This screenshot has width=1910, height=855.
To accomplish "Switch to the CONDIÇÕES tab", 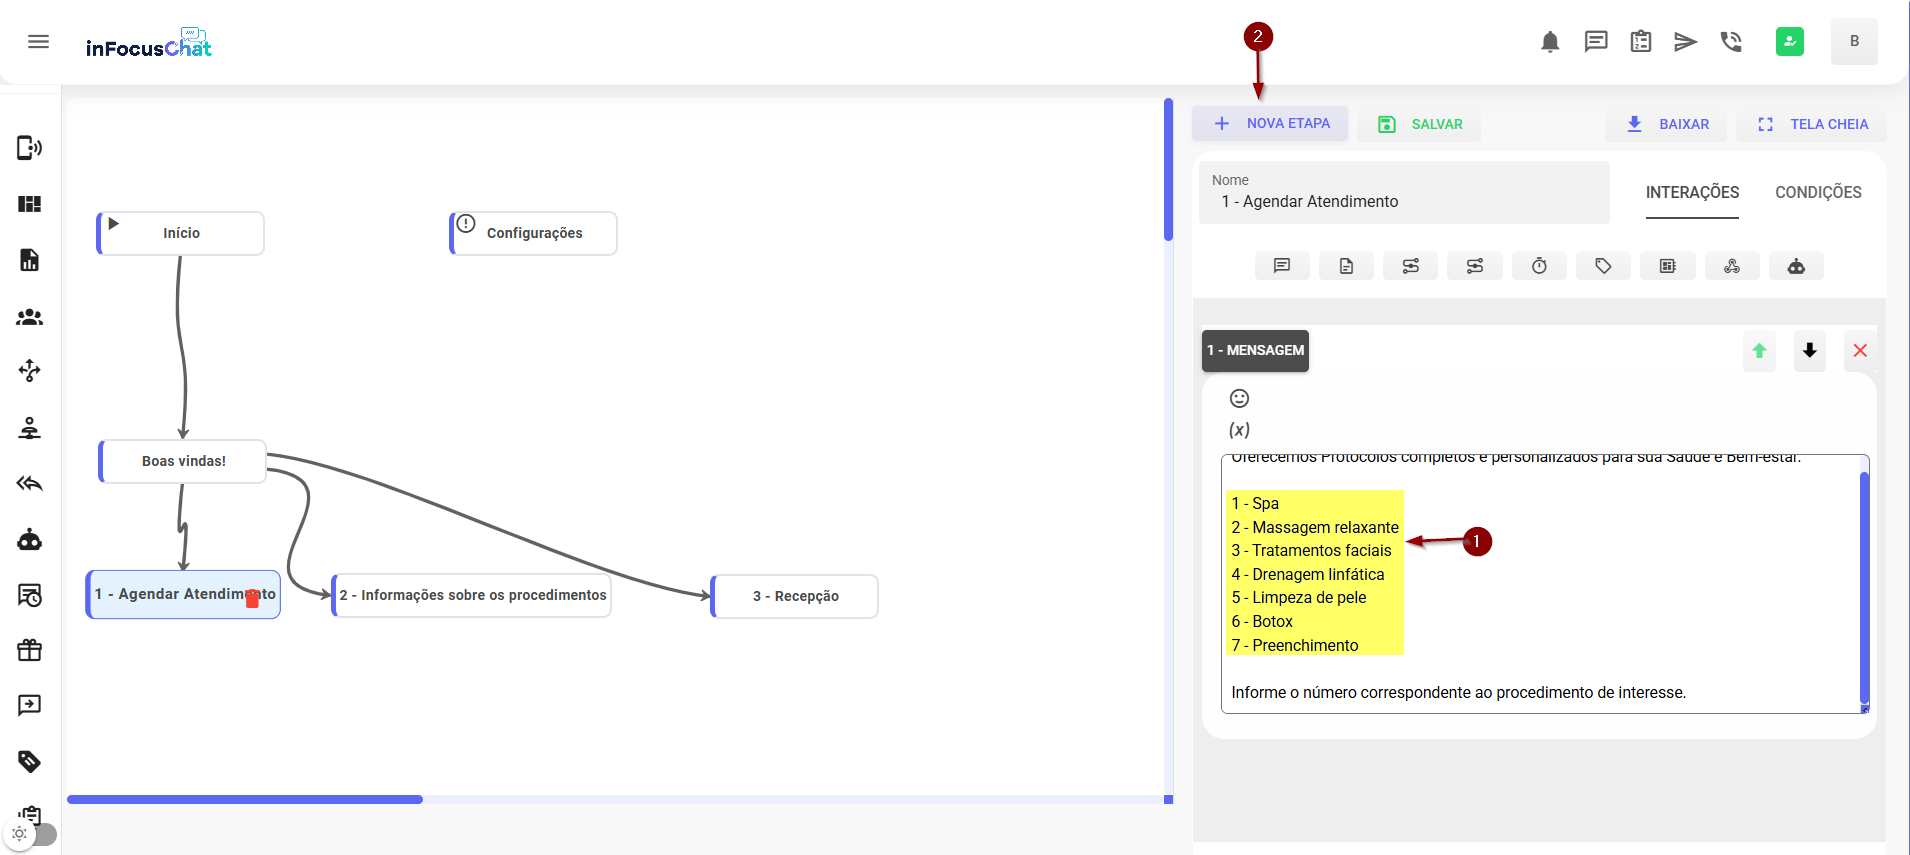I will click(1817, 192).
